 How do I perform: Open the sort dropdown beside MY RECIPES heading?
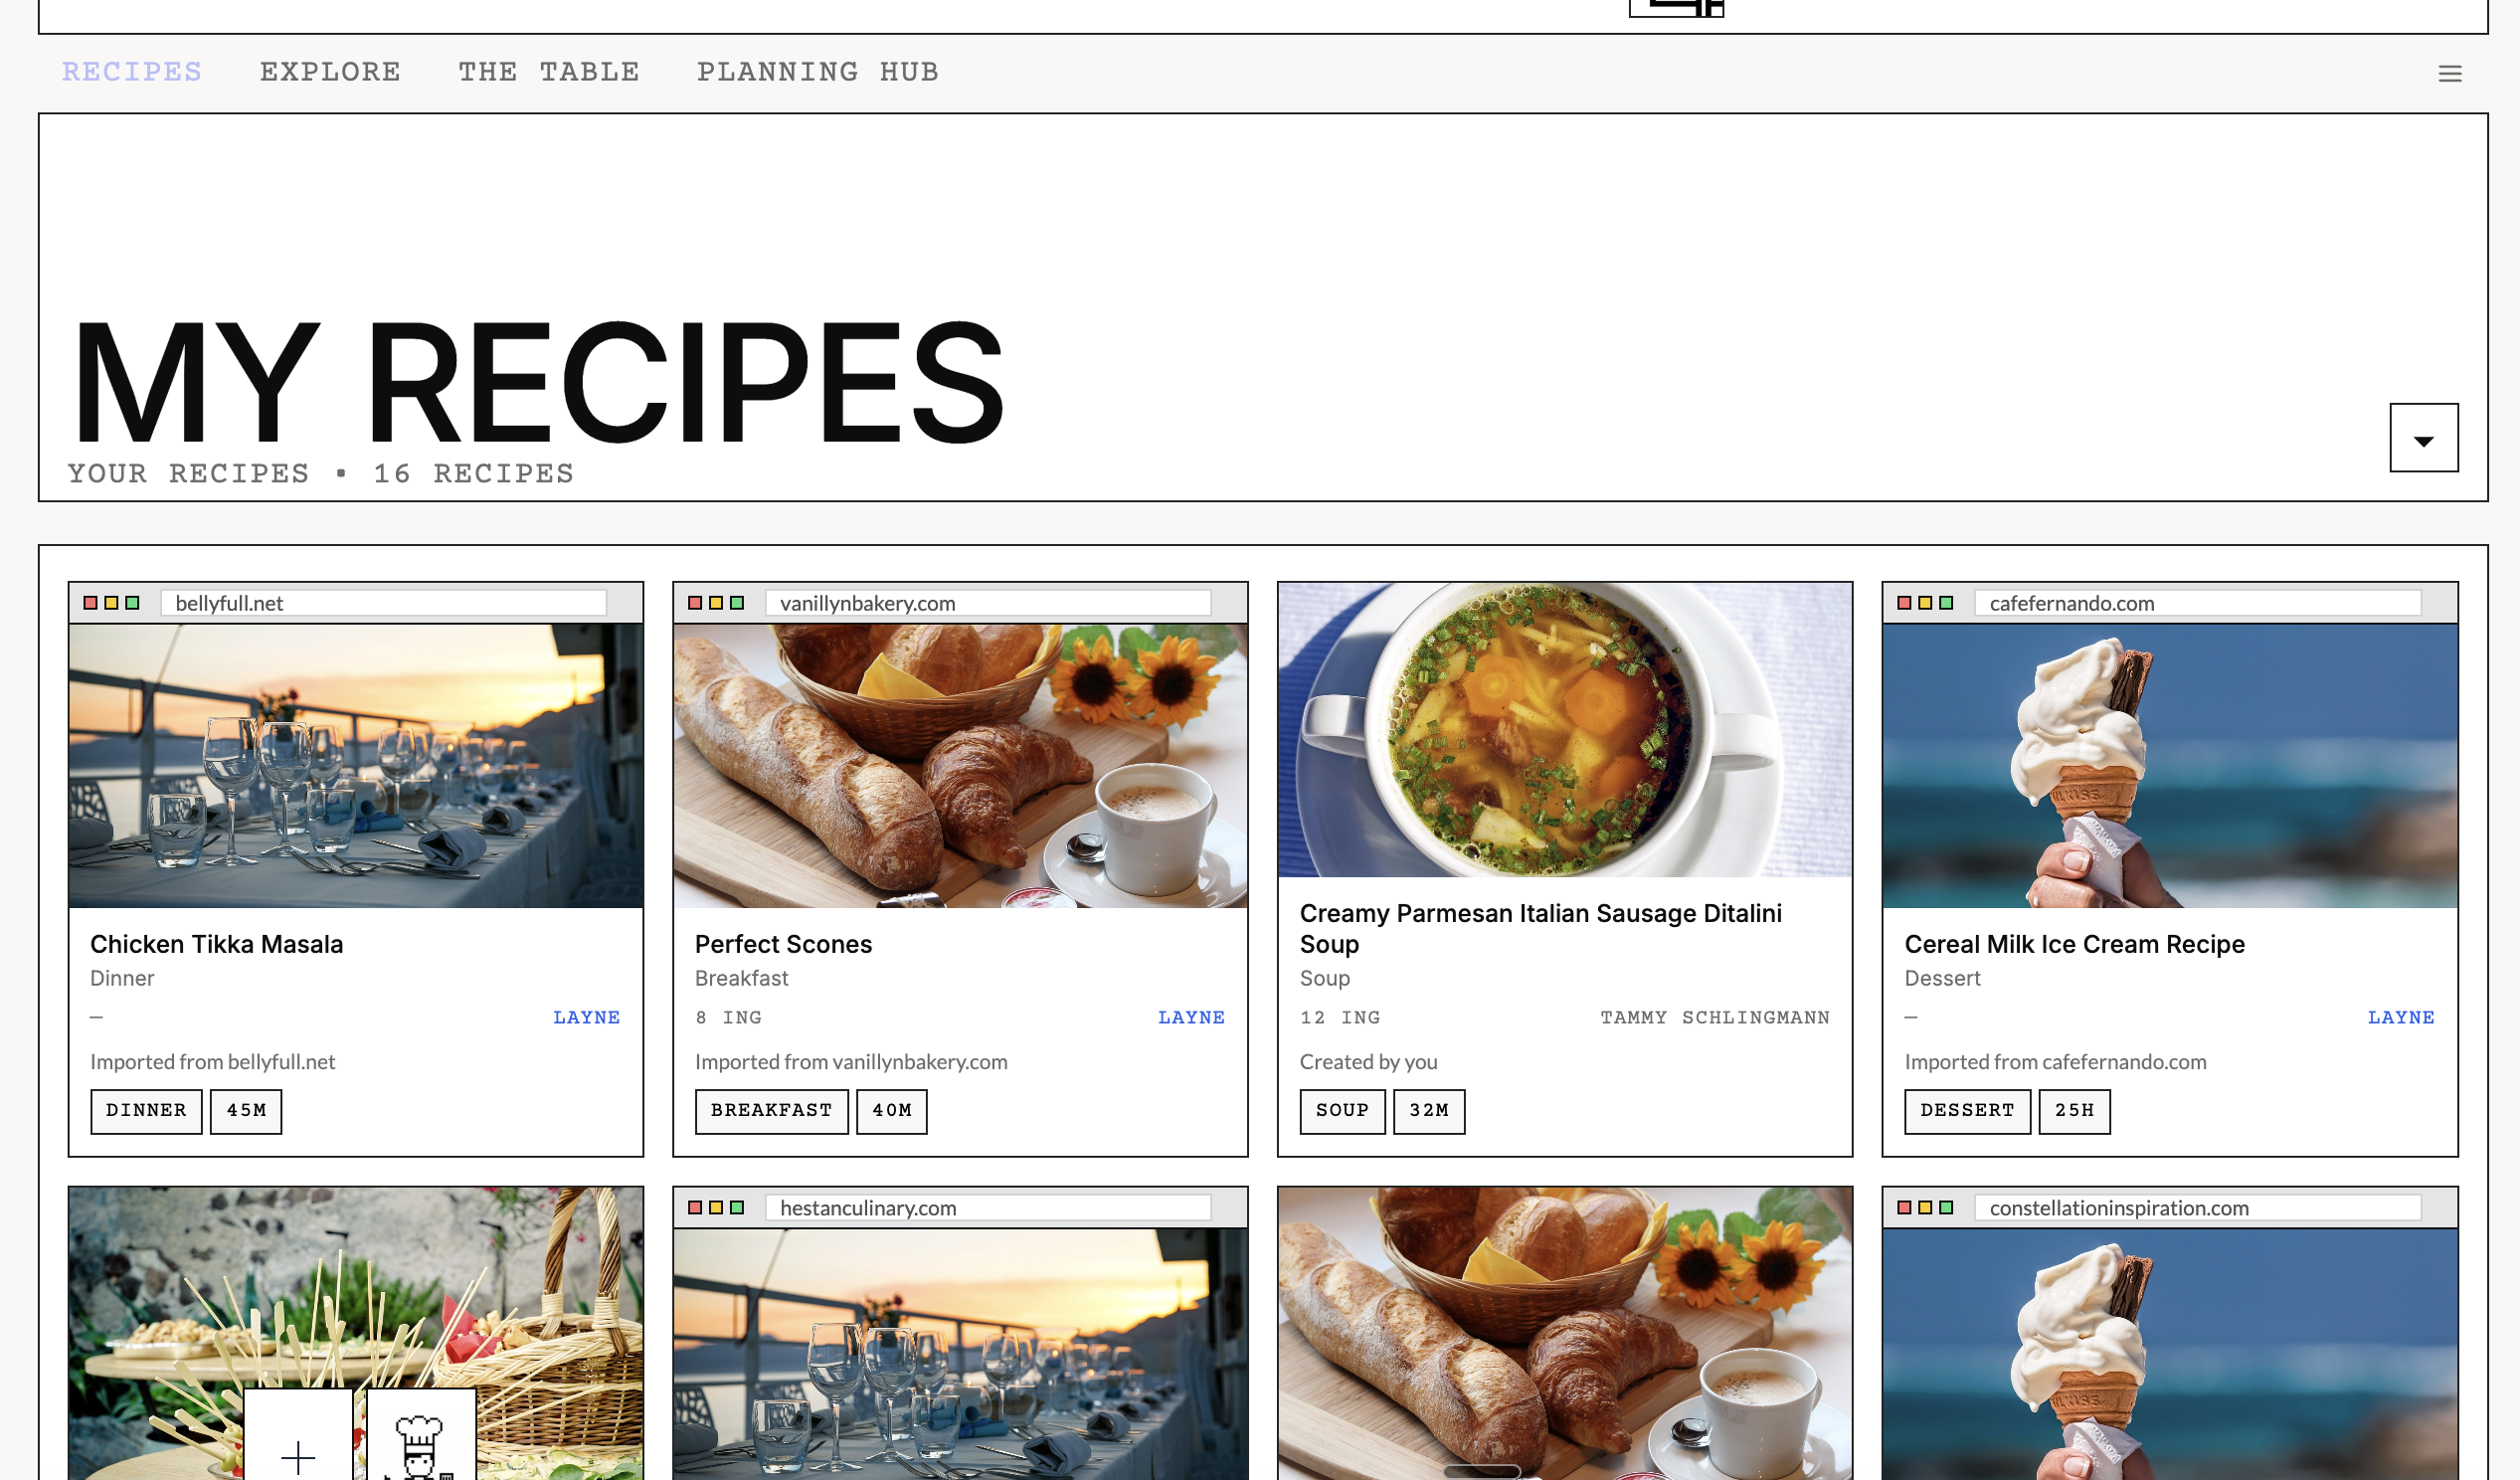(2423, 437)
